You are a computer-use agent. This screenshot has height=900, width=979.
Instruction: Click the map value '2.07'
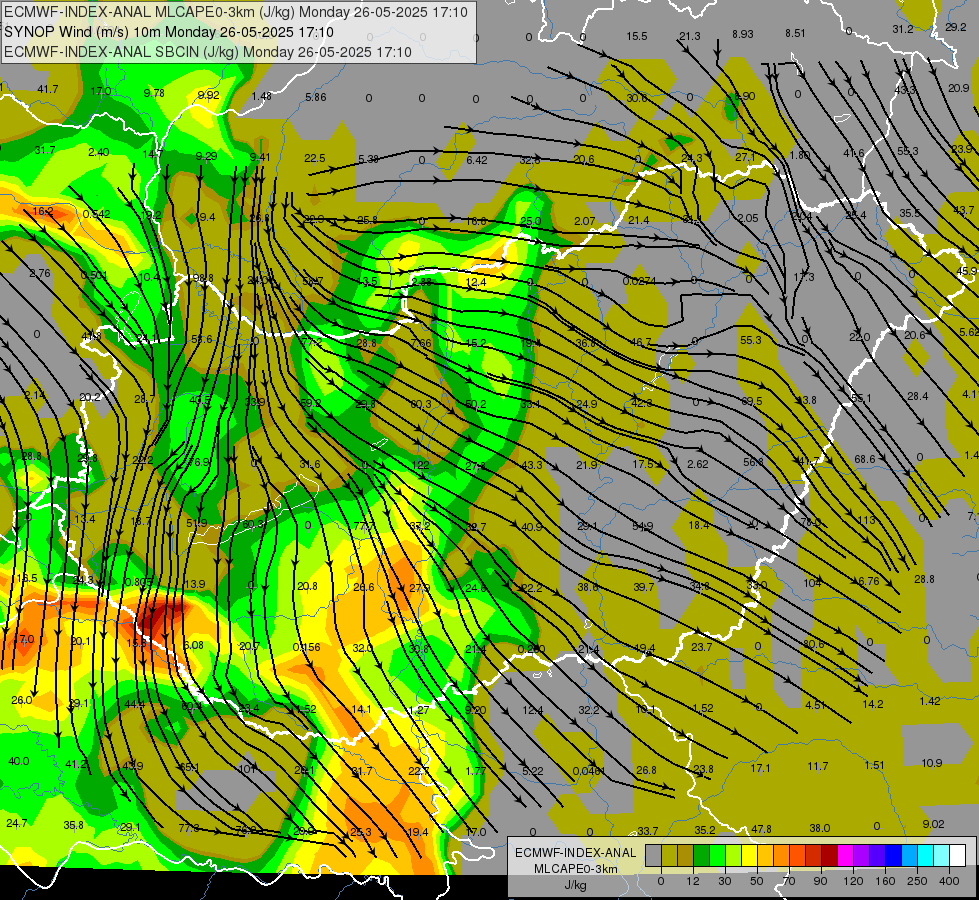click(584, 221)
